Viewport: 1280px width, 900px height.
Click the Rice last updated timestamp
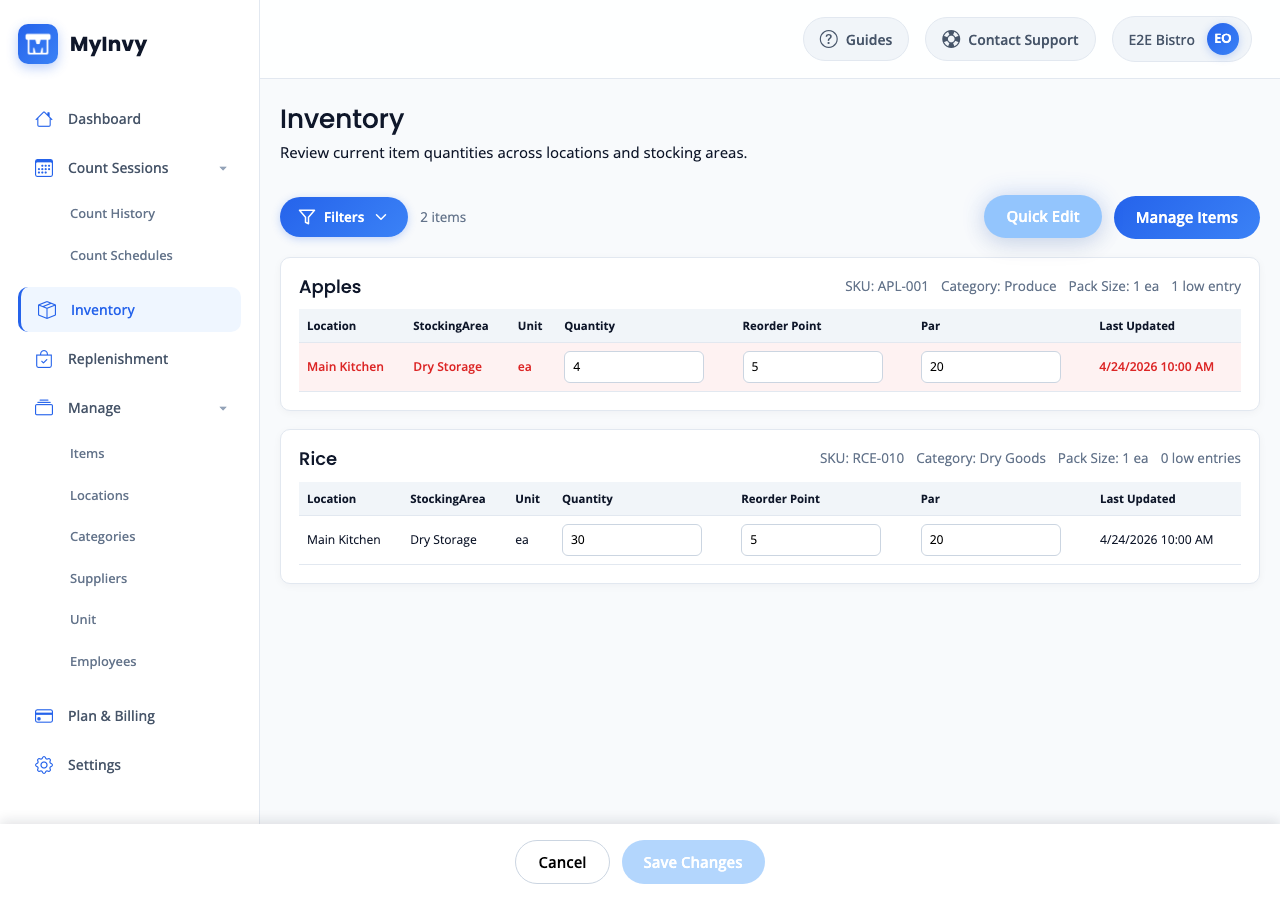click(x=1156, y=540)
